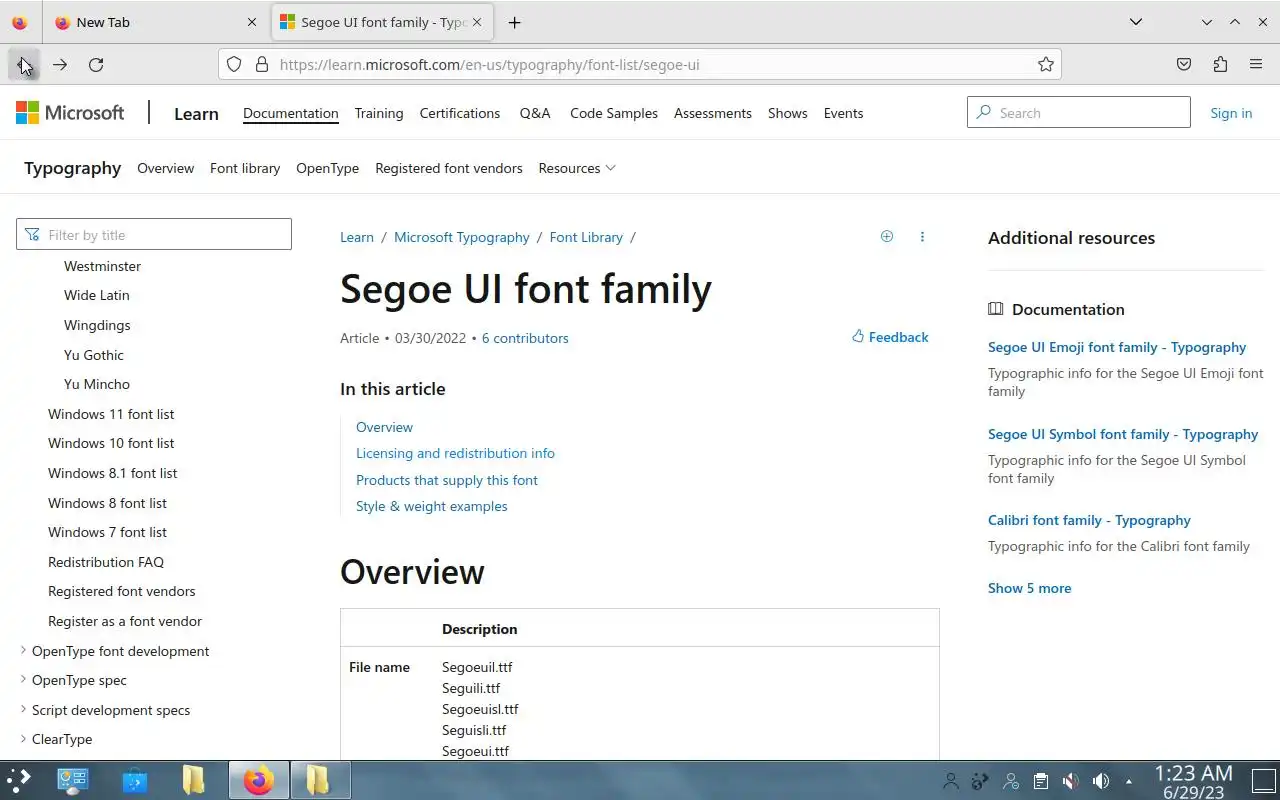Click the browser Back arrow button
The image size is (1280, 800).
pos(23,64)
